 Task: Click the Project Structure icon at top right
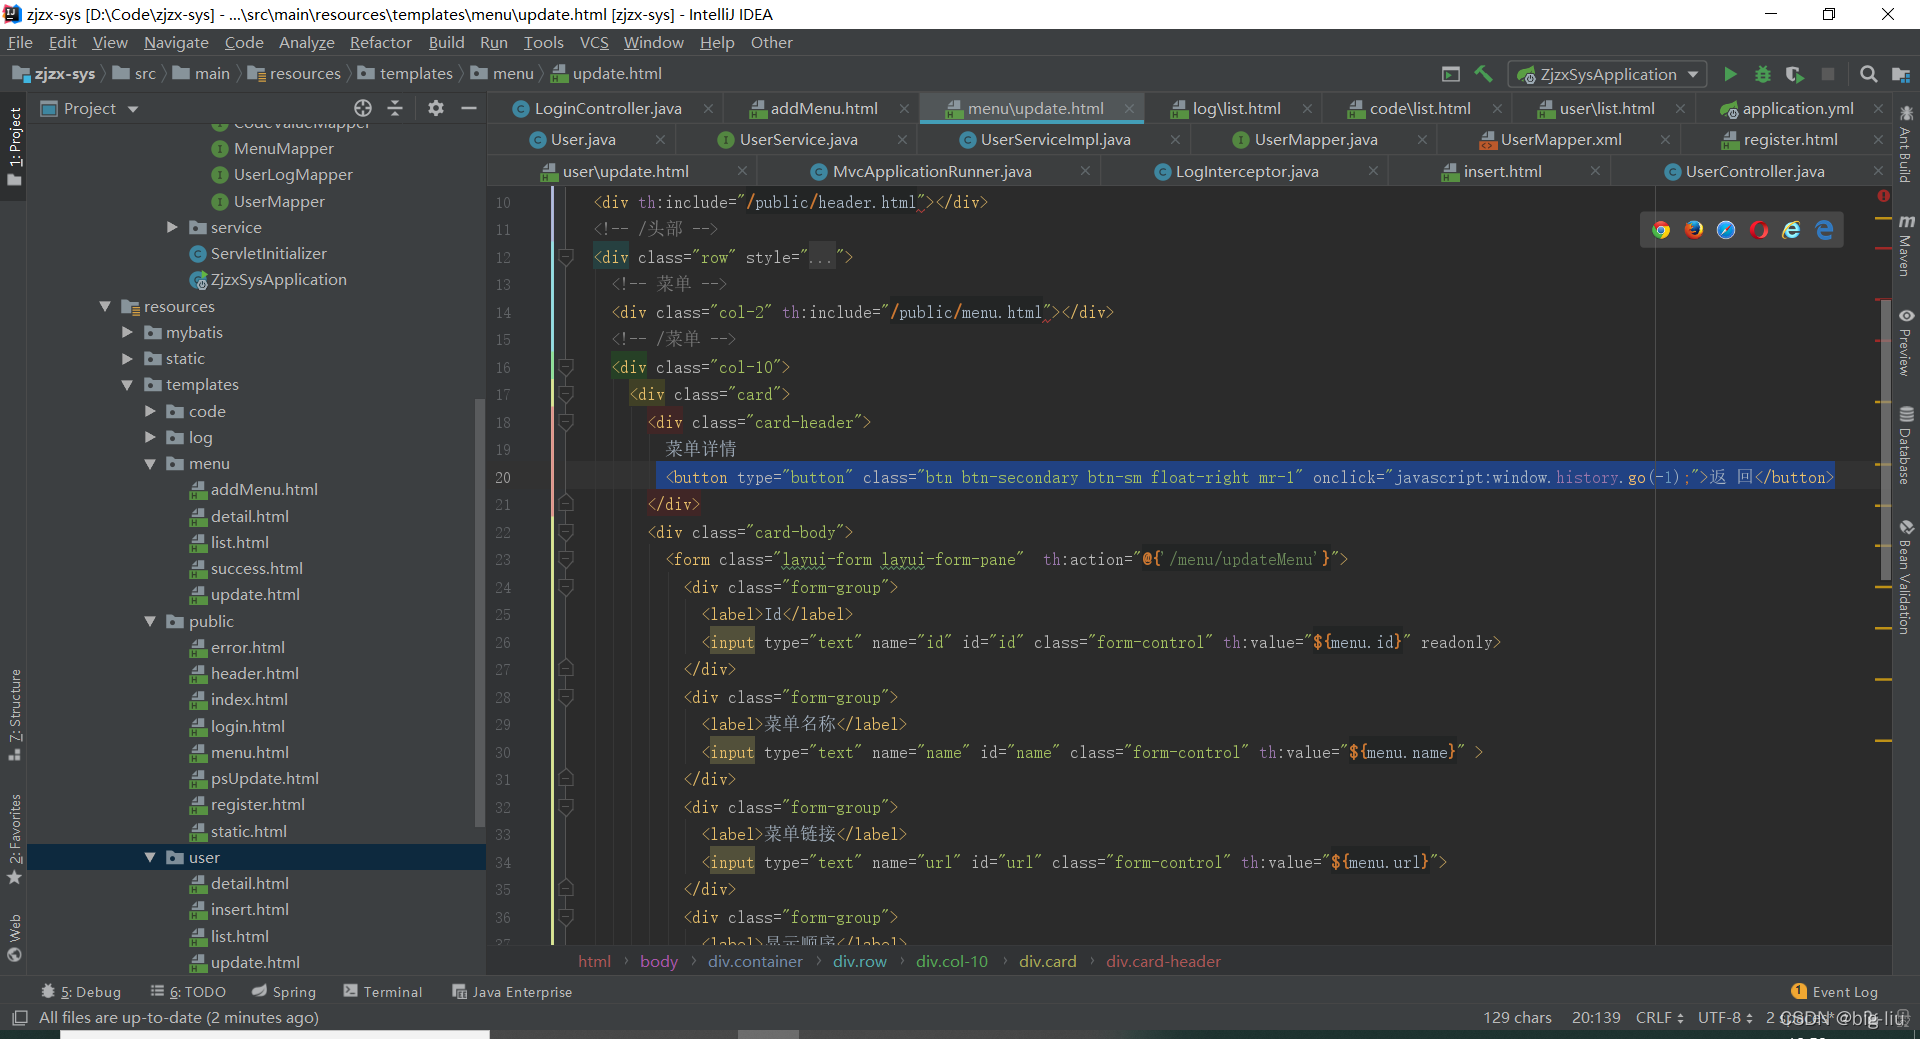click(x=1901, y=74)
